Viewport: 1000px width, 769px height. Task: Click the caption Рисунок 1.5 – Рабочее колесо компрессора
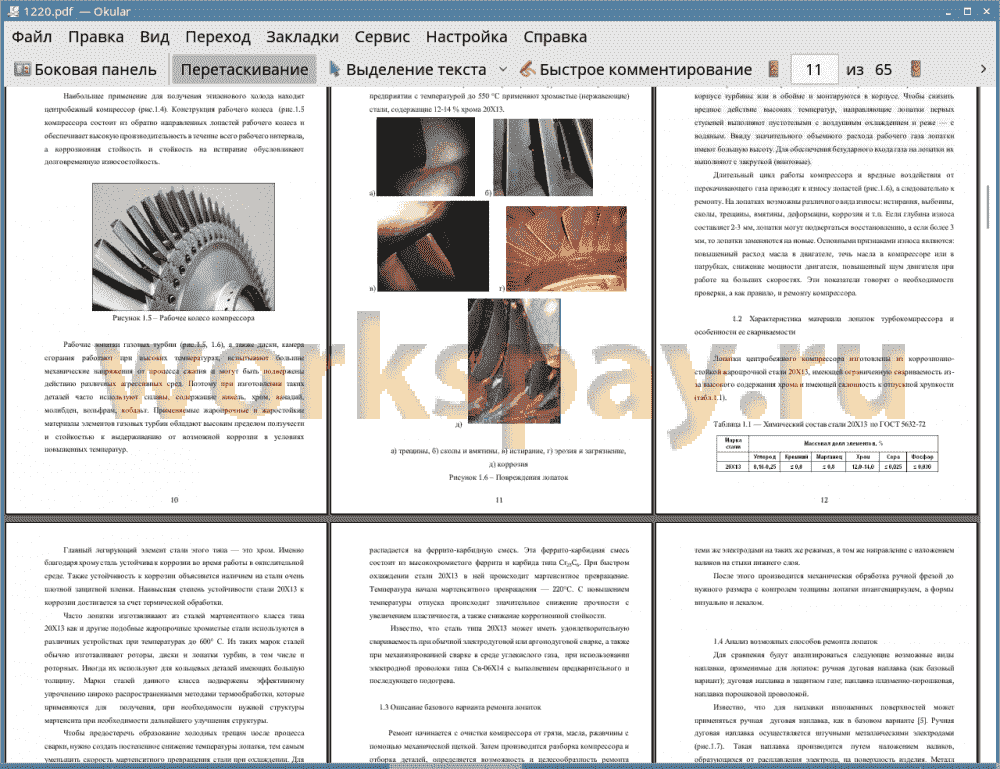pyautogui.click(x=184, y=318)
